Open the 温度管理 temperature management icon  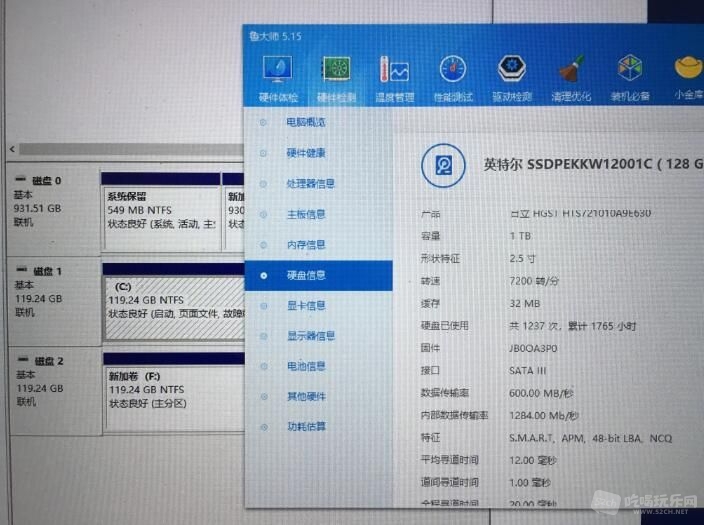[395, 79]
